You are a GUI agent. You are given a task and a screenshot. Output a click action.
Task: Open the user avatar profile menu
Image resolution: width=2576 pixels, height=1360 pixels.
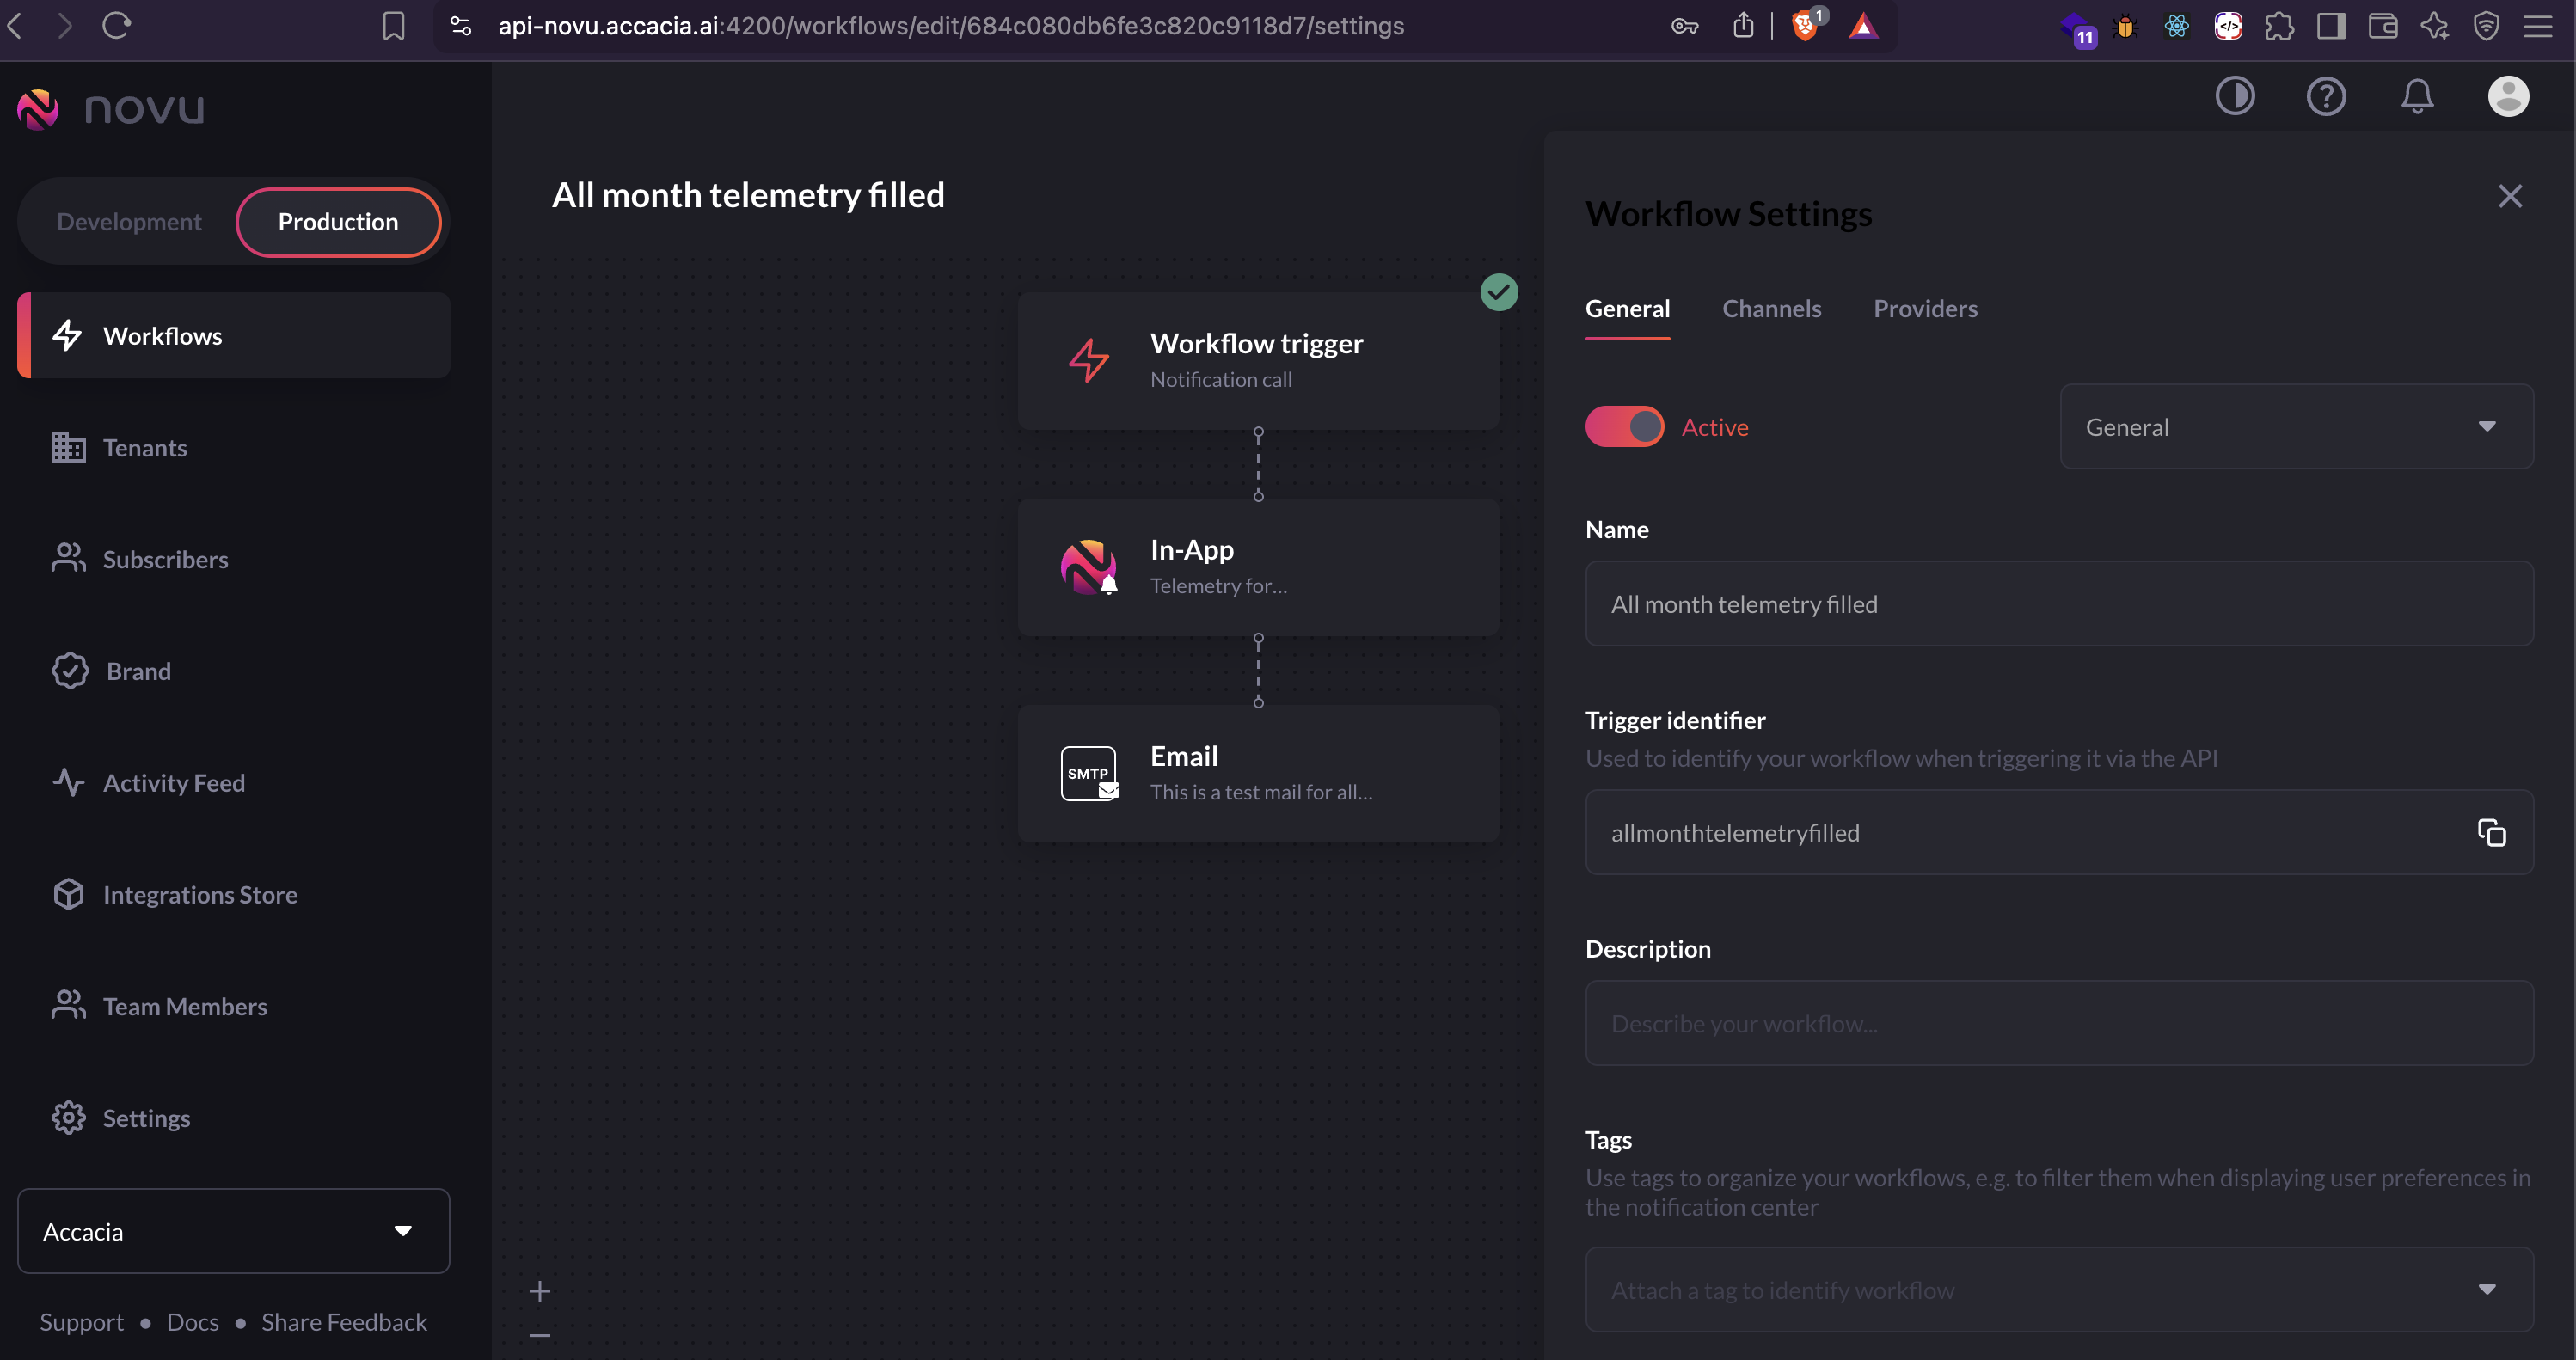(2508, 96)
